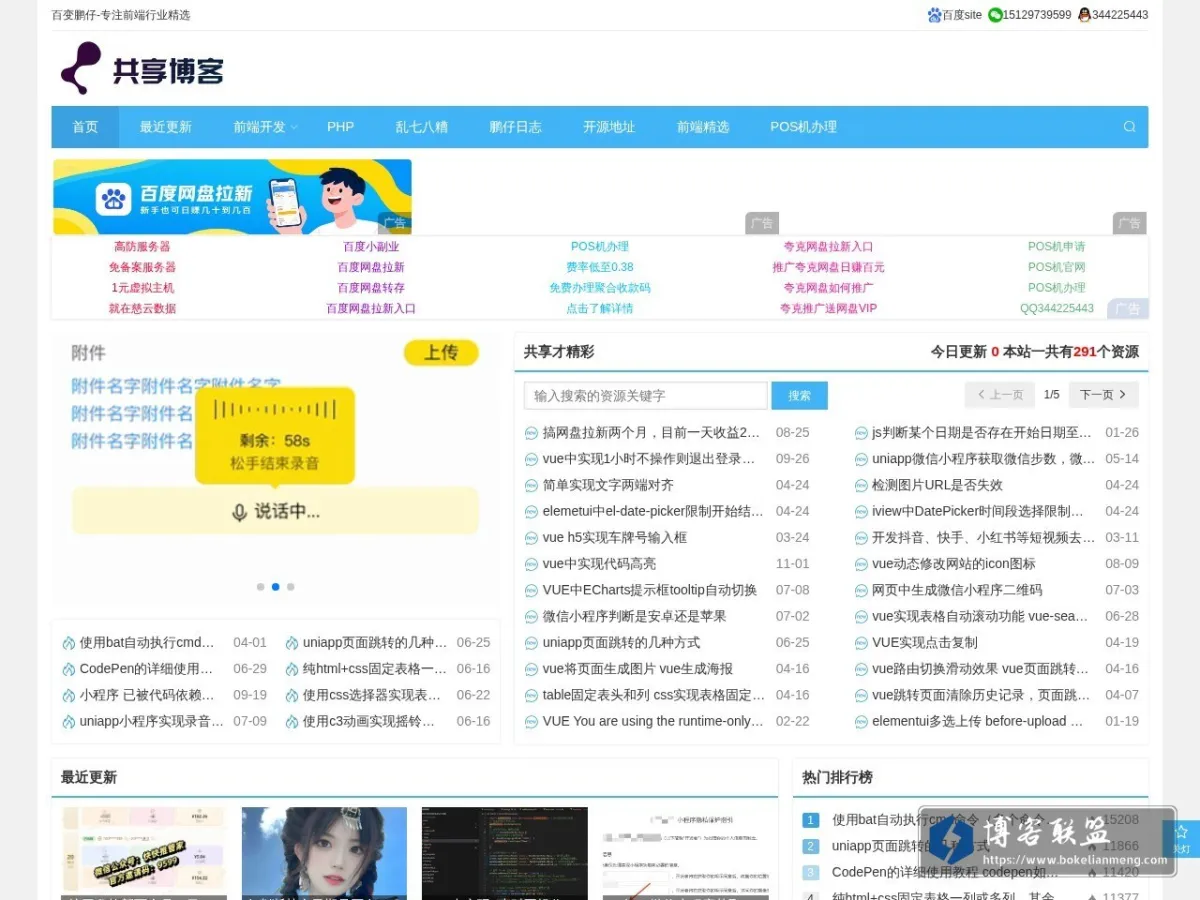
Task: Click the 搜索 button
Action: [x=799, y=395]
